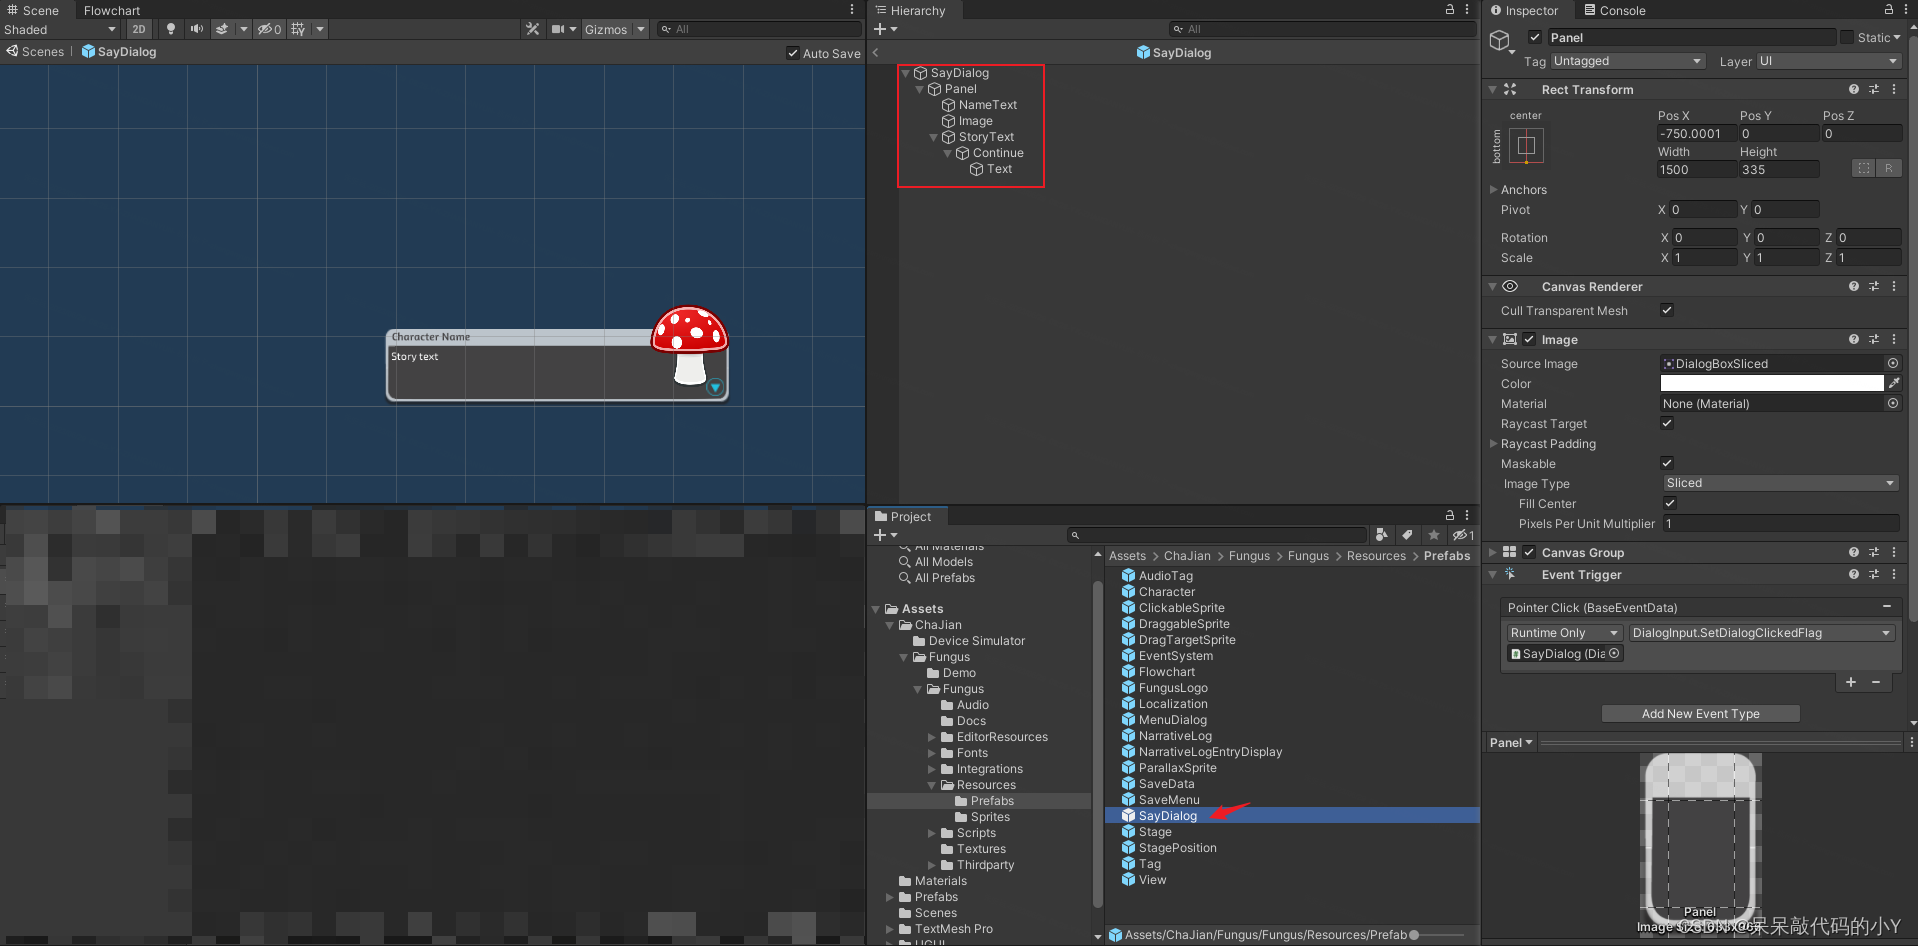Toggle scene audio speaker icon
This screenshot has width=1918, height=946.
[197, 29]
